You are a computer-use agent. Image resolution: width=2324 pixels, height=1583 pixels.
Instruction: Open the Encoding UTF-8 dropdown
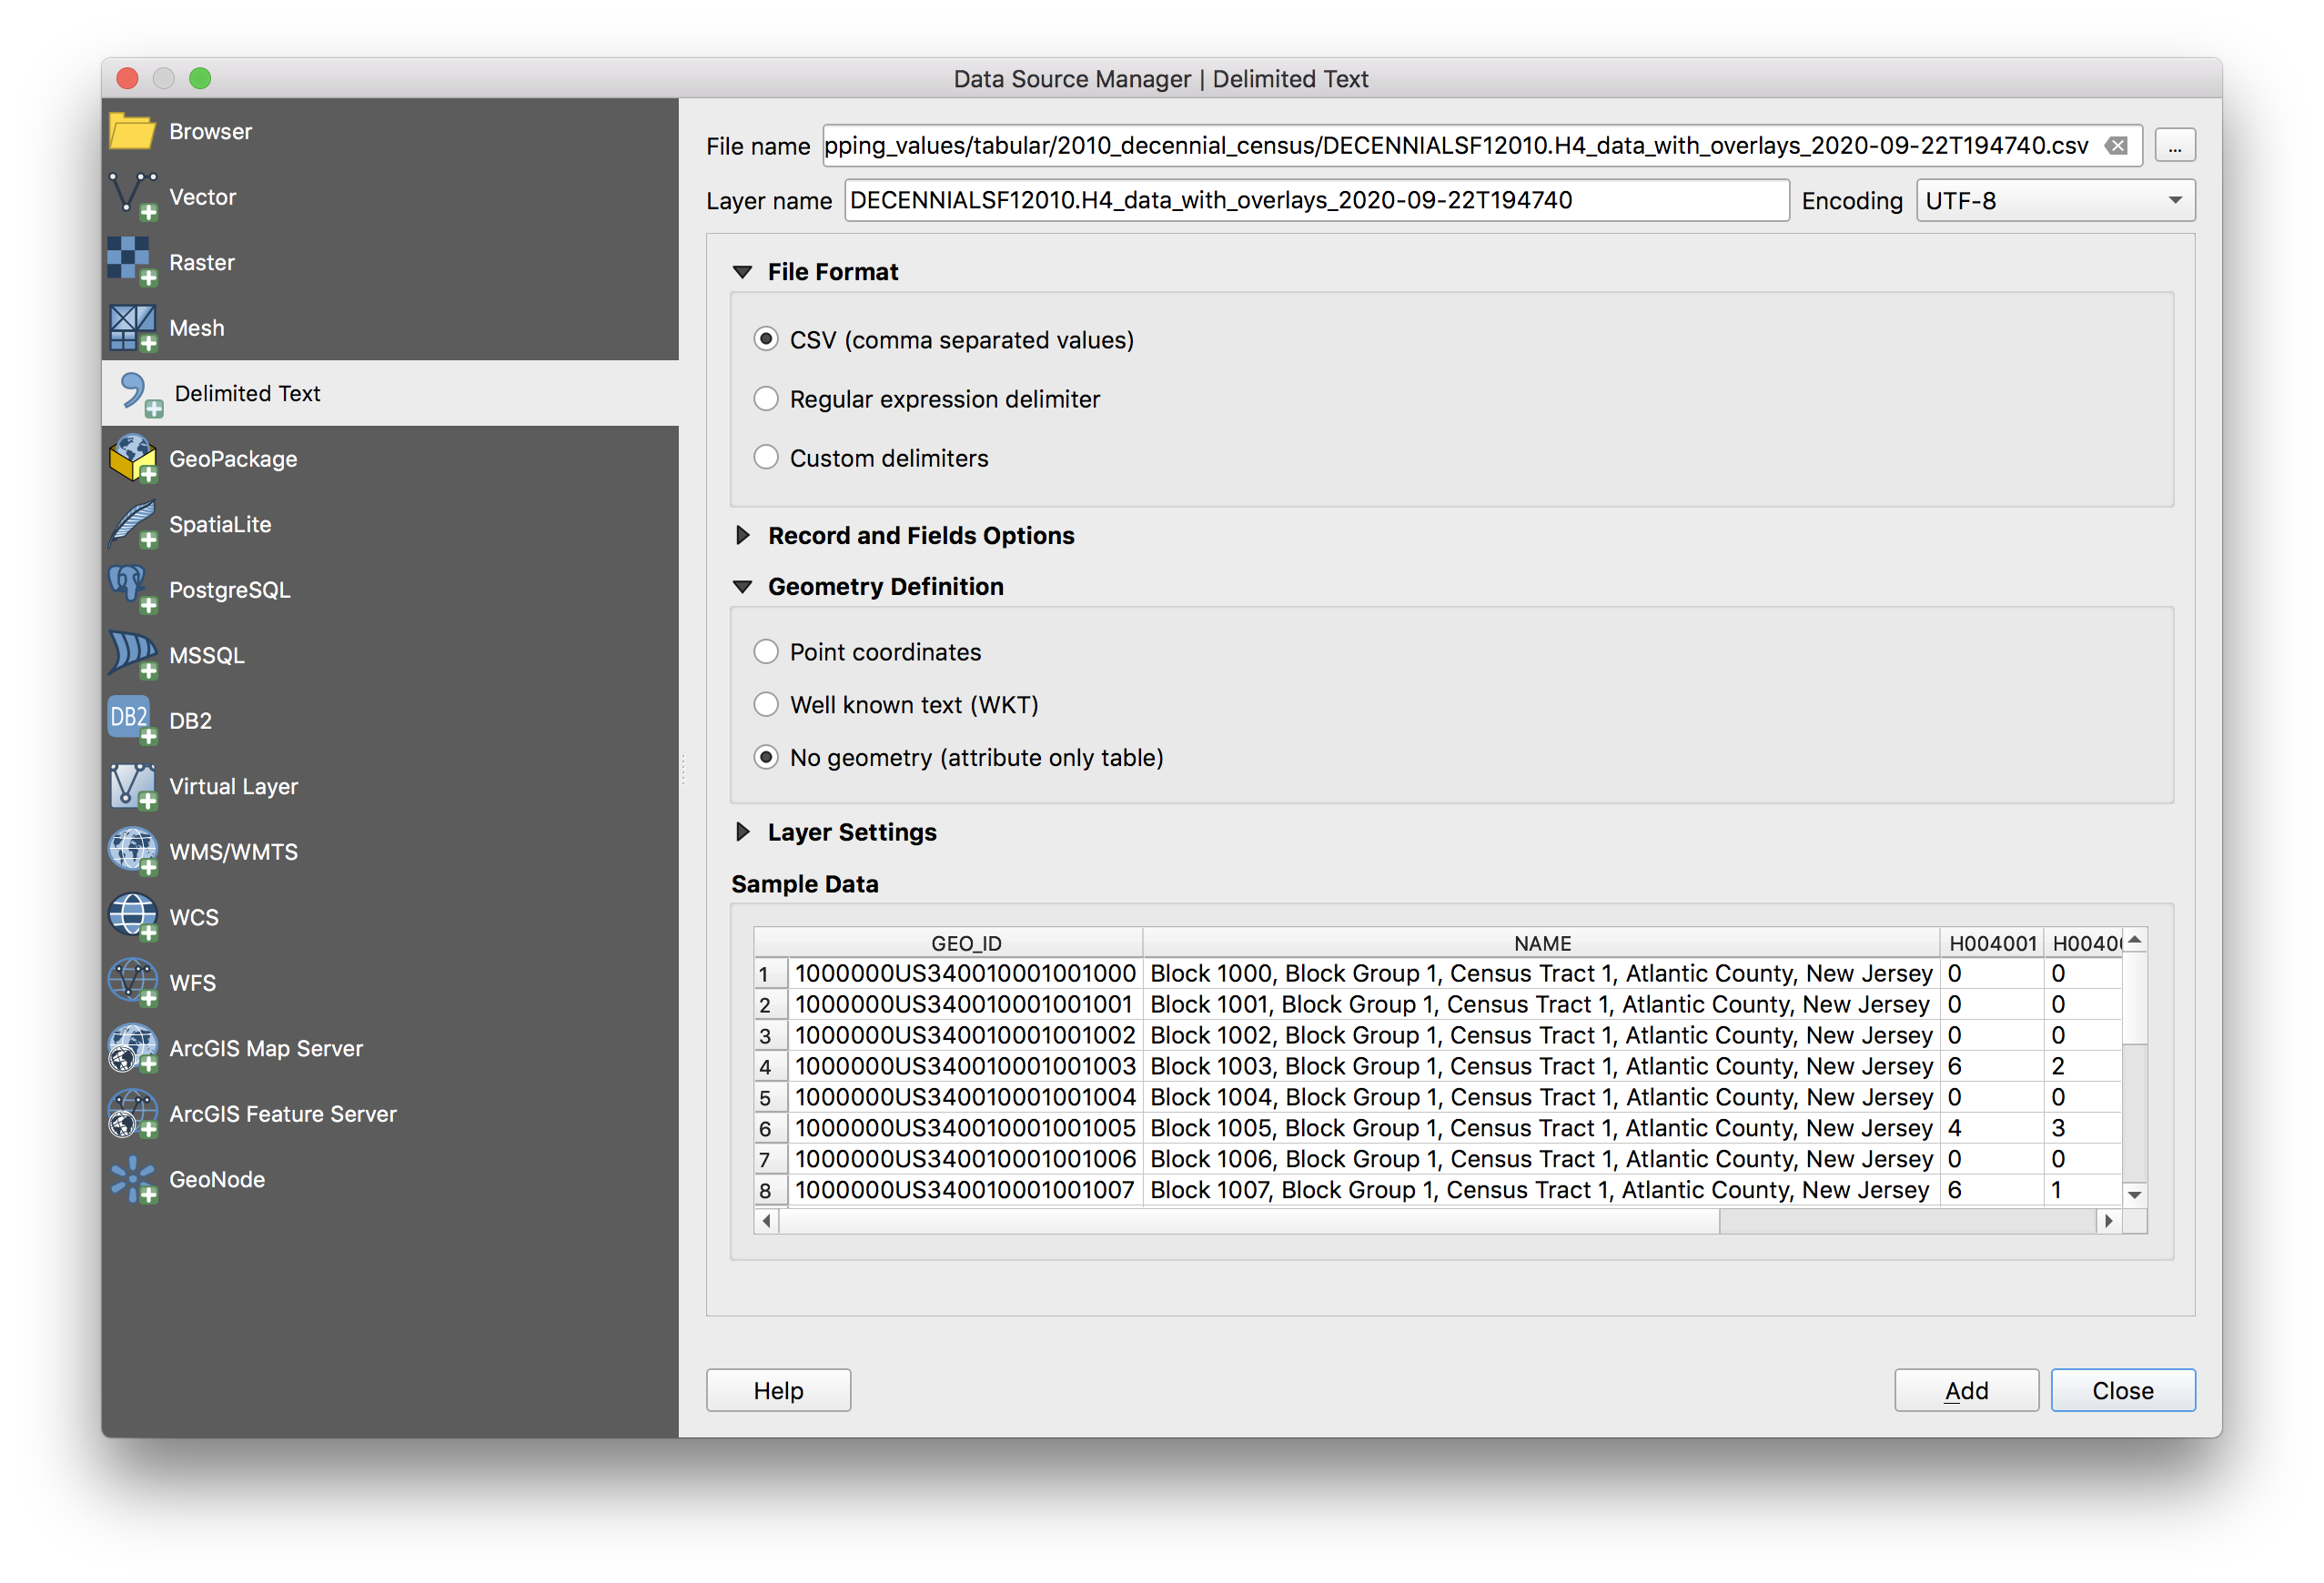2054,201
